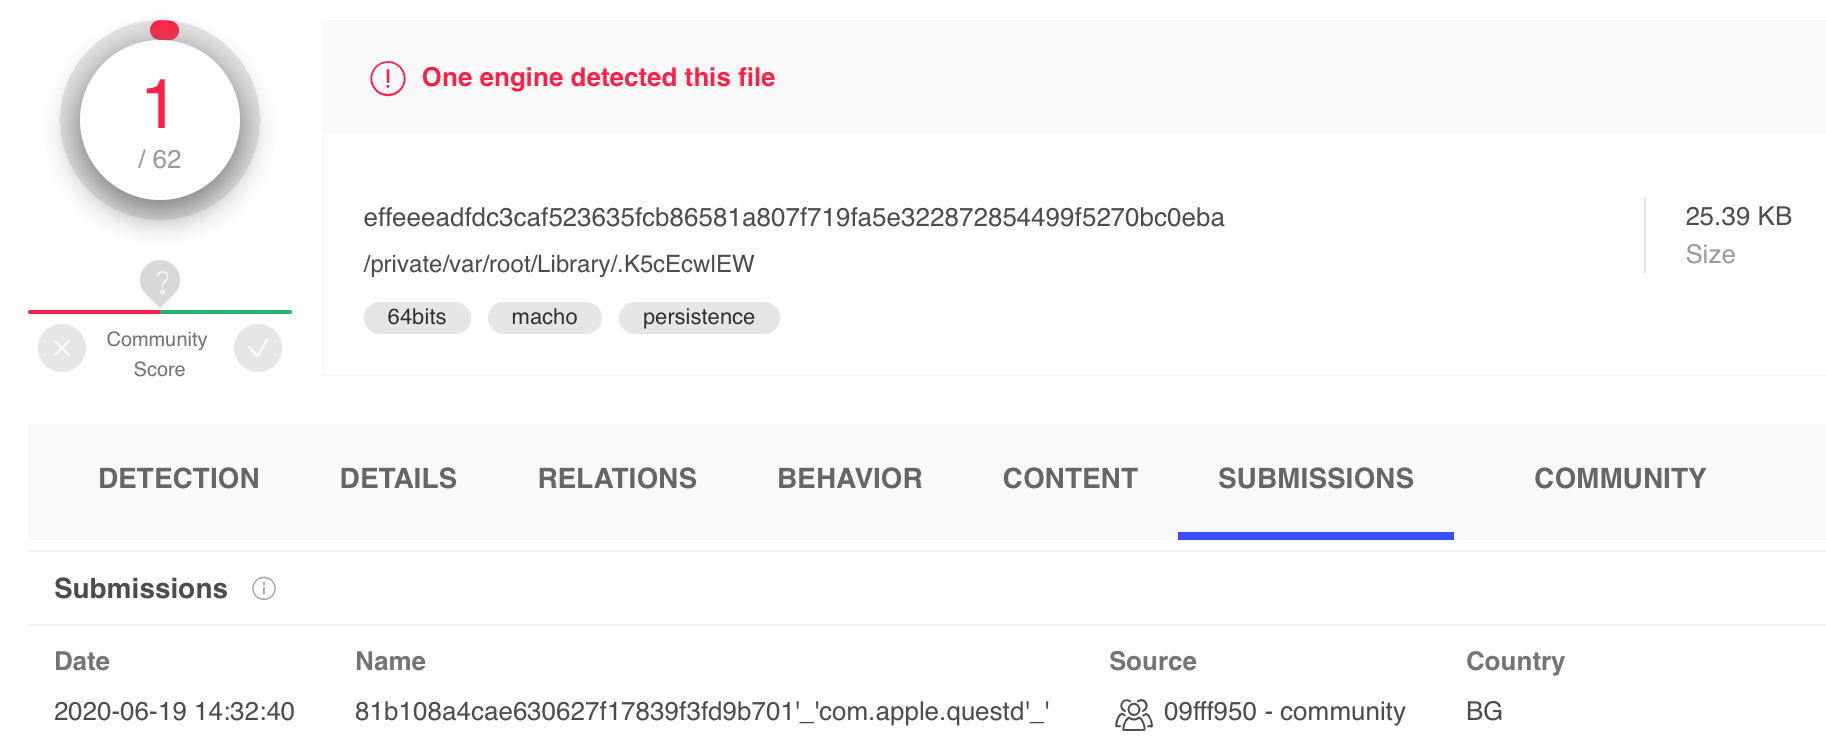The image size is (1826, 754).
Task: Open the Community tab
Action: pos(1620,479)
